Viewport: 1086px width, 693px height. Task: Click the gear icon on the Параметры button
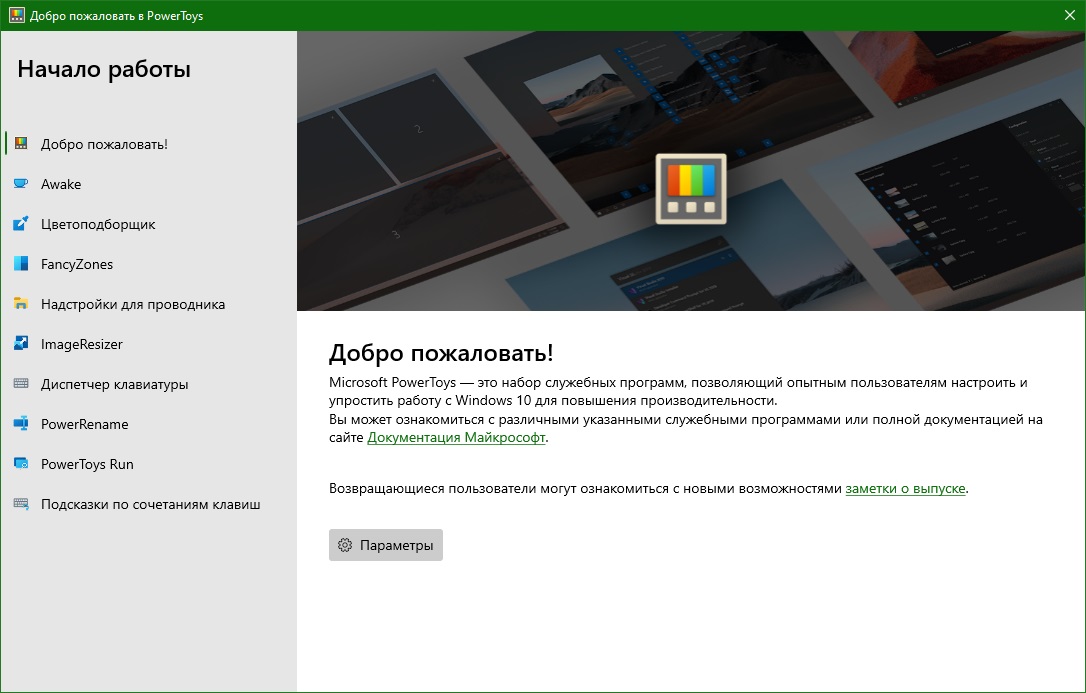coord(346,545)
